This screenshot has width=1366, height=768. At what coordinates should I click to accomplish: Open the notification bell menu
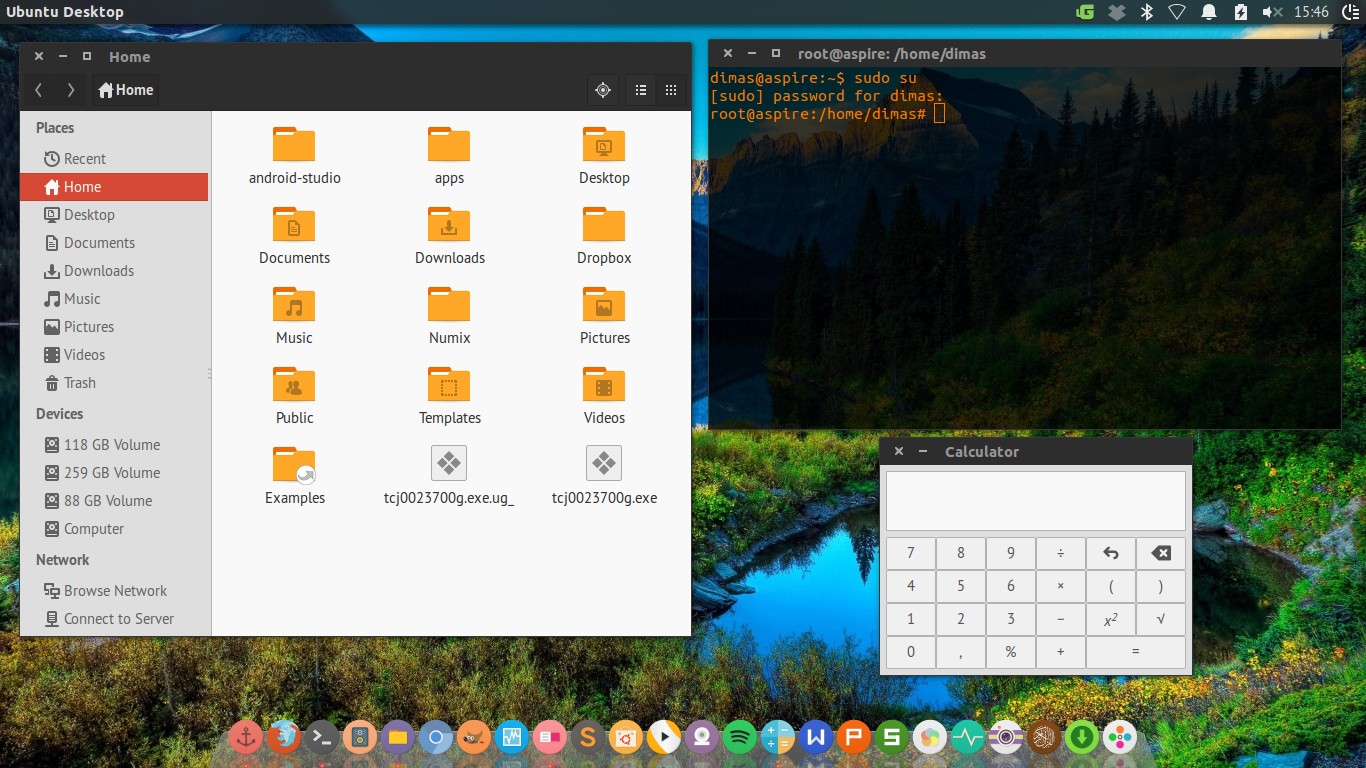[1207, 13]
